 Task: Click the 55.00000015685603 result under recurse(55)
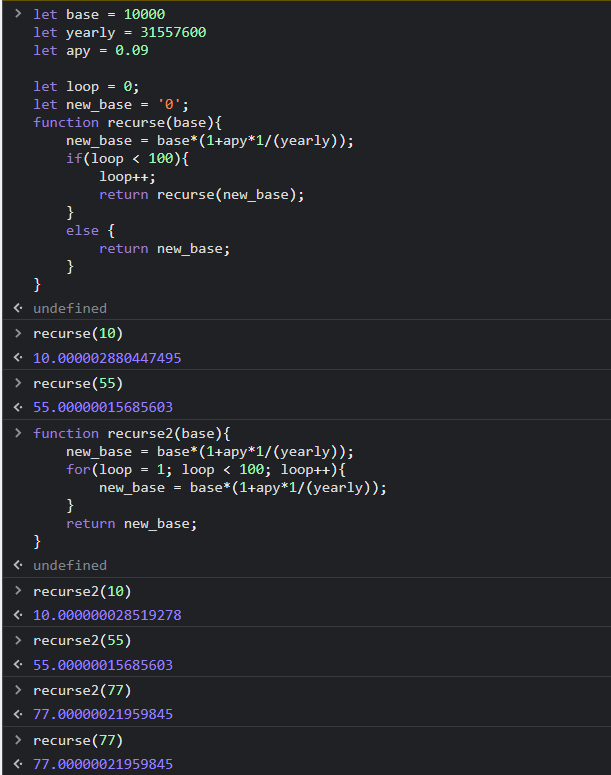tap(103, 407)
